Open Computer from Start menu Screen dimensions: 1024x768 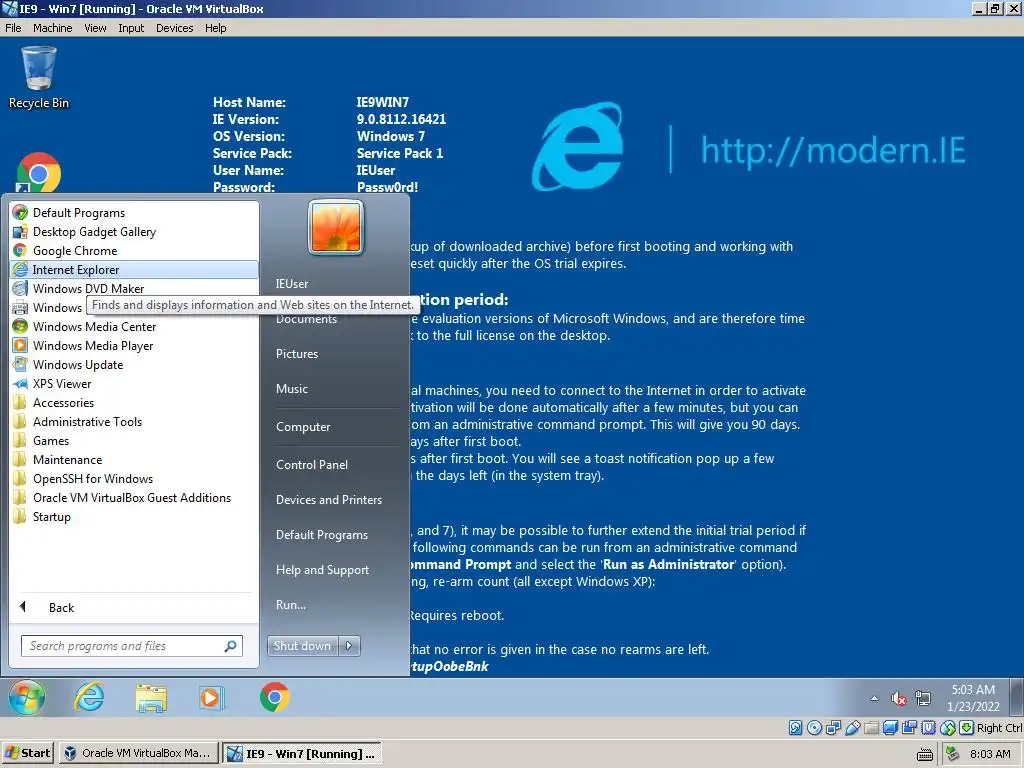pos(303,426)
